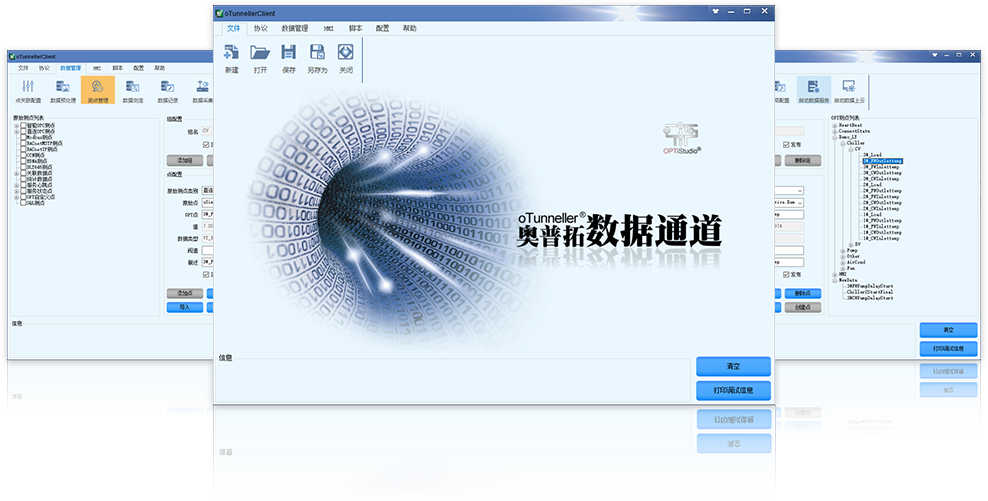Click the 组名 input field in left window
988x501 pixels.
click(207, 132)
